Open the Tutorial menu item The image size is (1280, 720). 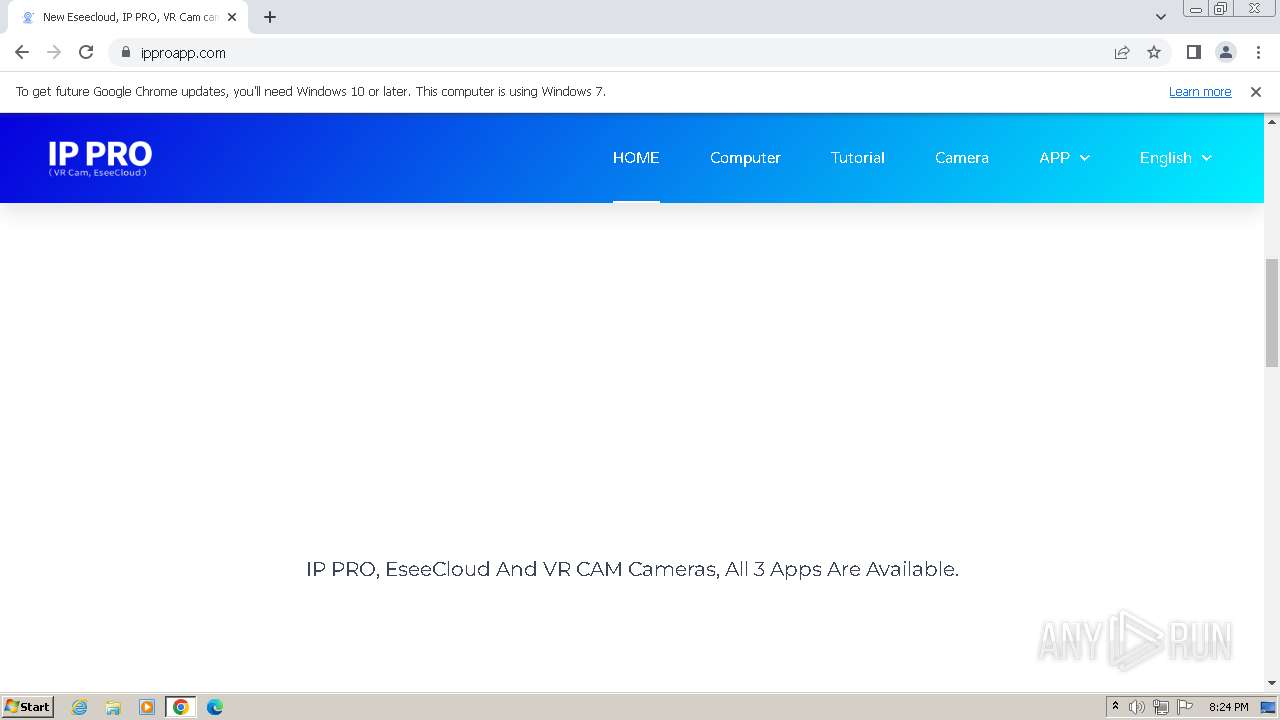(x=858, y=158)
